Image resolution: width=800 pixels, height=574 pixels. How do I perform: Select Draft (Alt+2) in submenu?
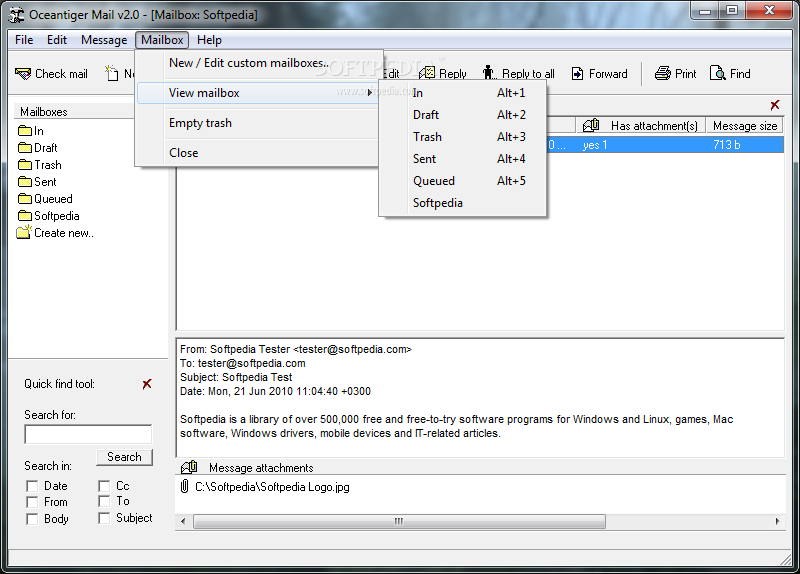tap(463, 115)
